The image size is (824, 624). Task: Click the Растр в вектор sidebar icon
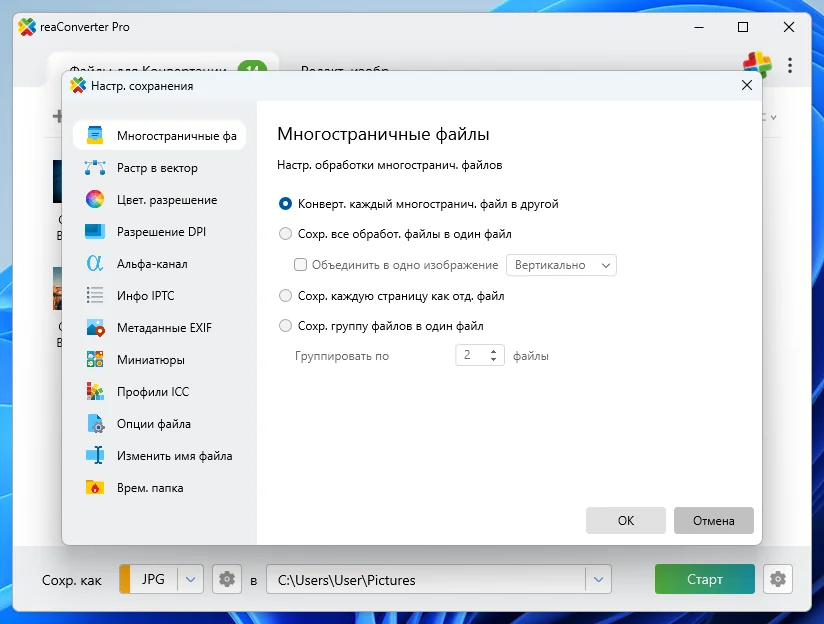pyautogui.click(x=95, y=168)
